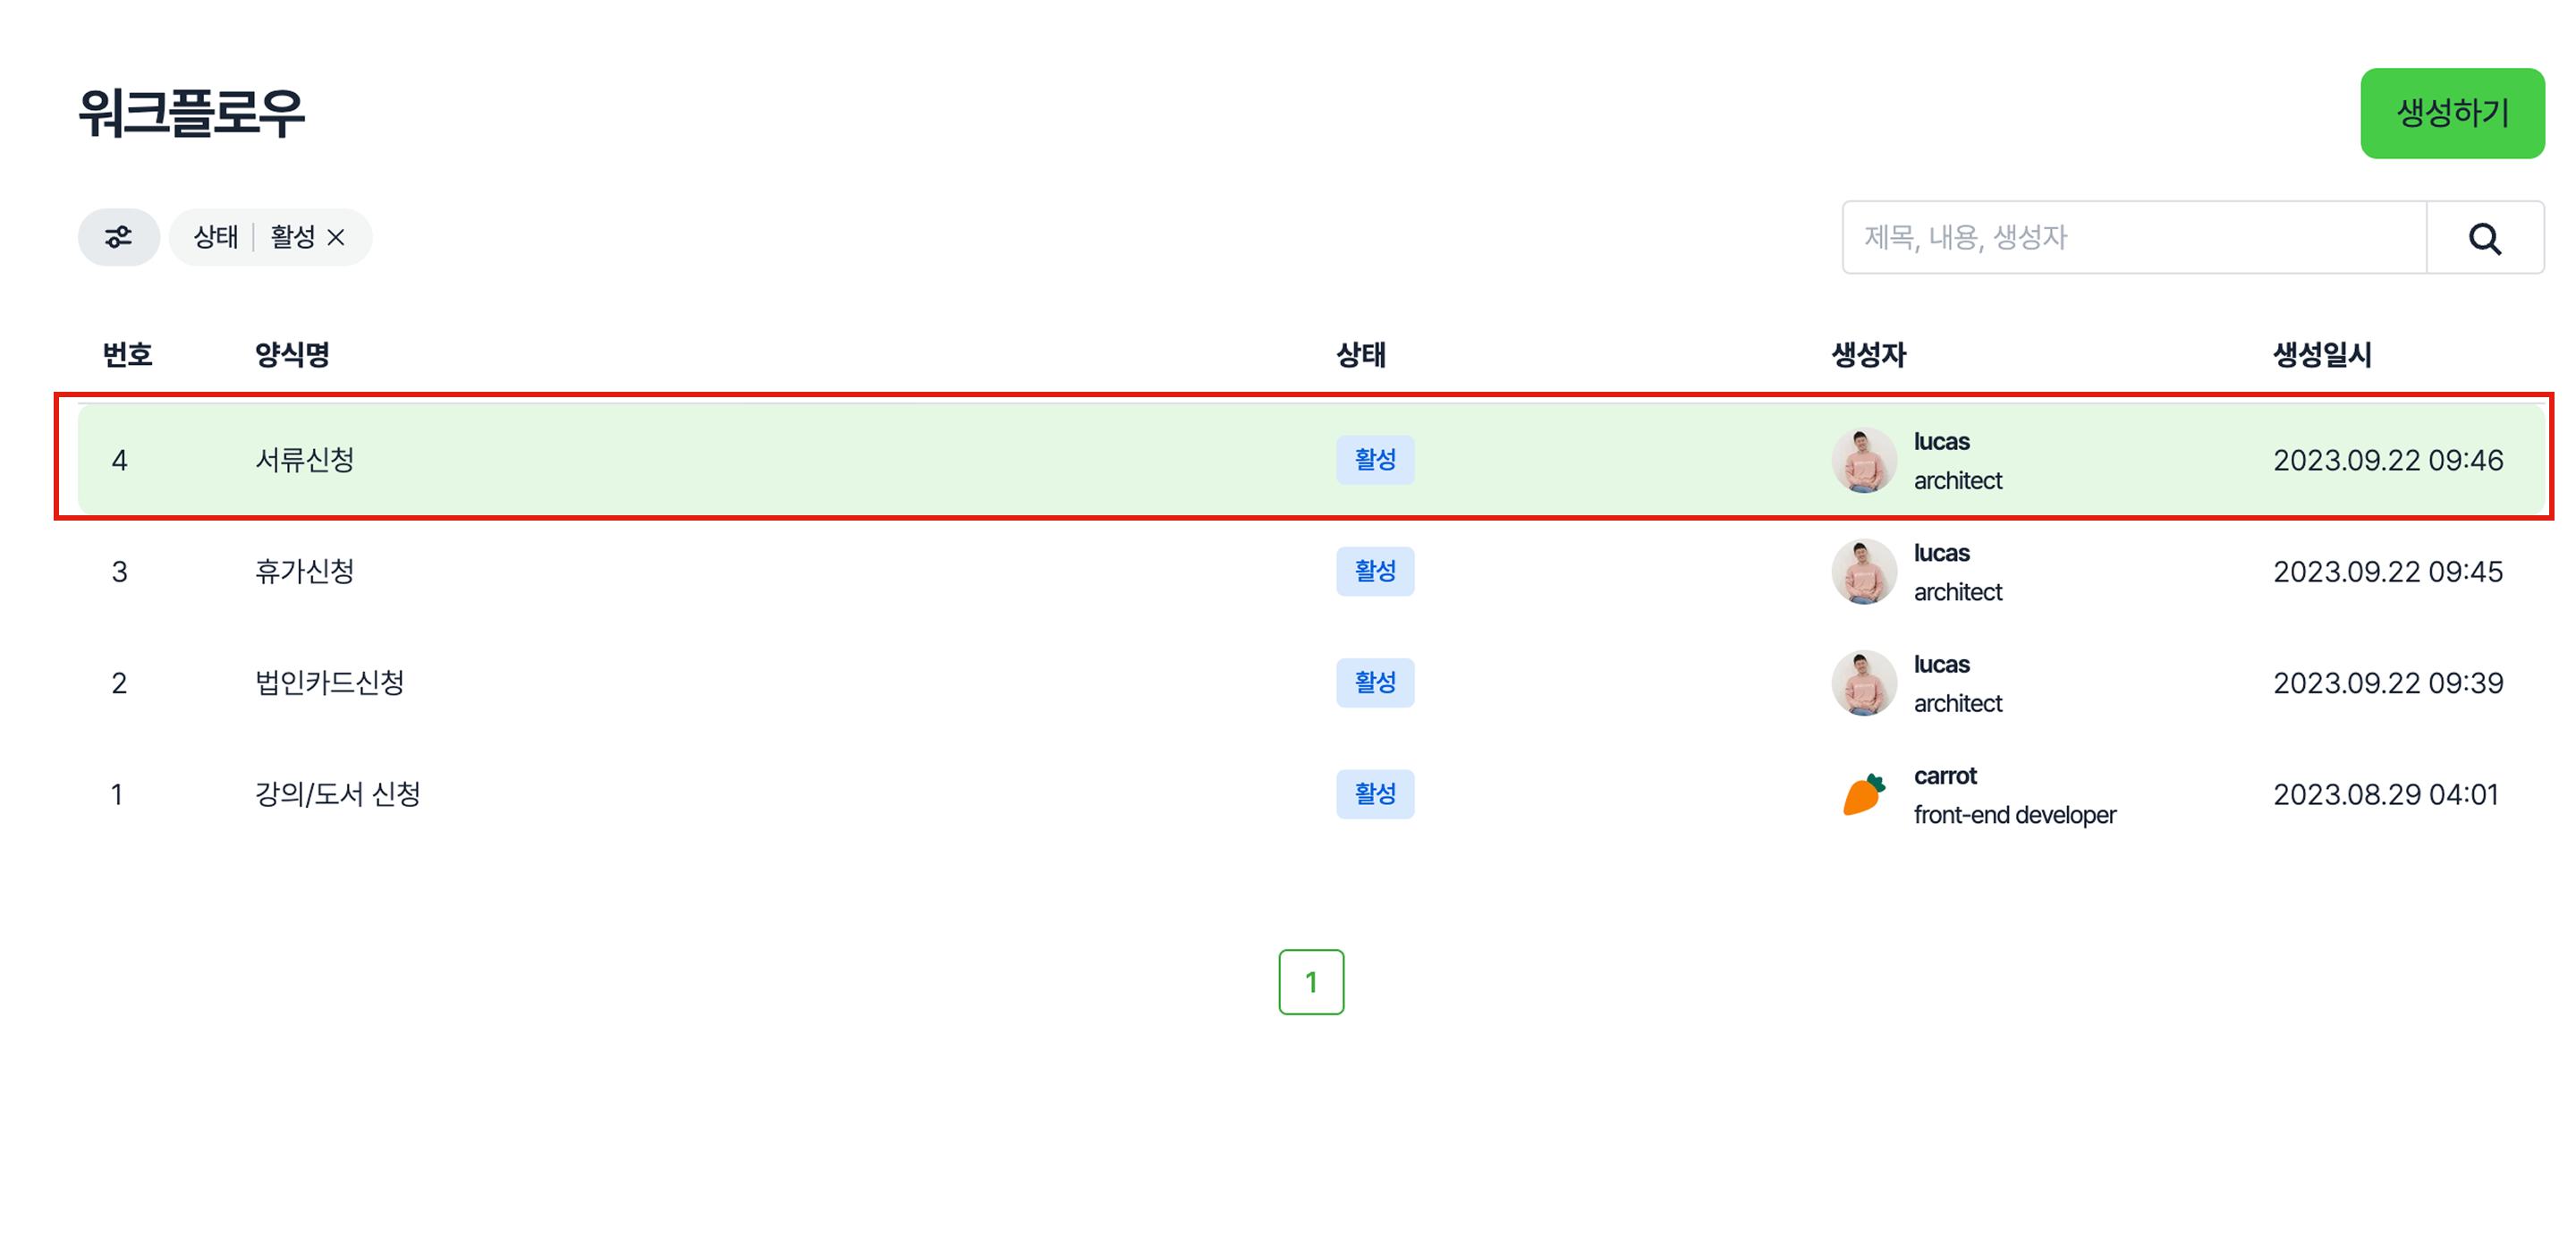Click the magnifying glass search icon

(2484, 238)
